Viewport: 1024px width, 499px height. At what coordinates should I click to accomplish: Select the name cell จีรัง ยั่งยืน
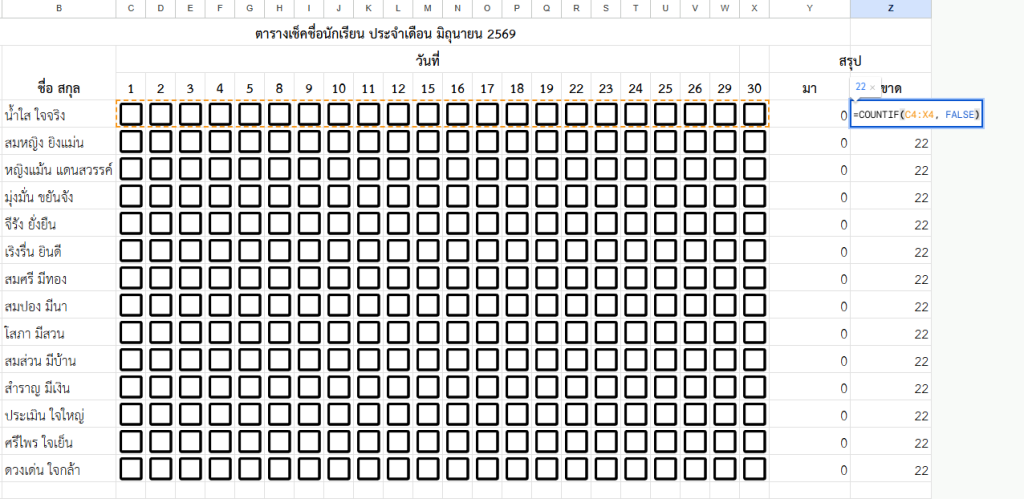coord(59,225)
